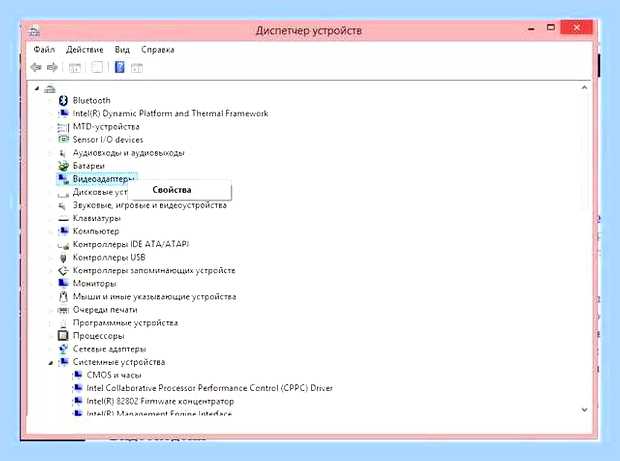Viewport: 620px width, 461px height.
Task: Open the Действие menu
Action: [x=85, y=50]
